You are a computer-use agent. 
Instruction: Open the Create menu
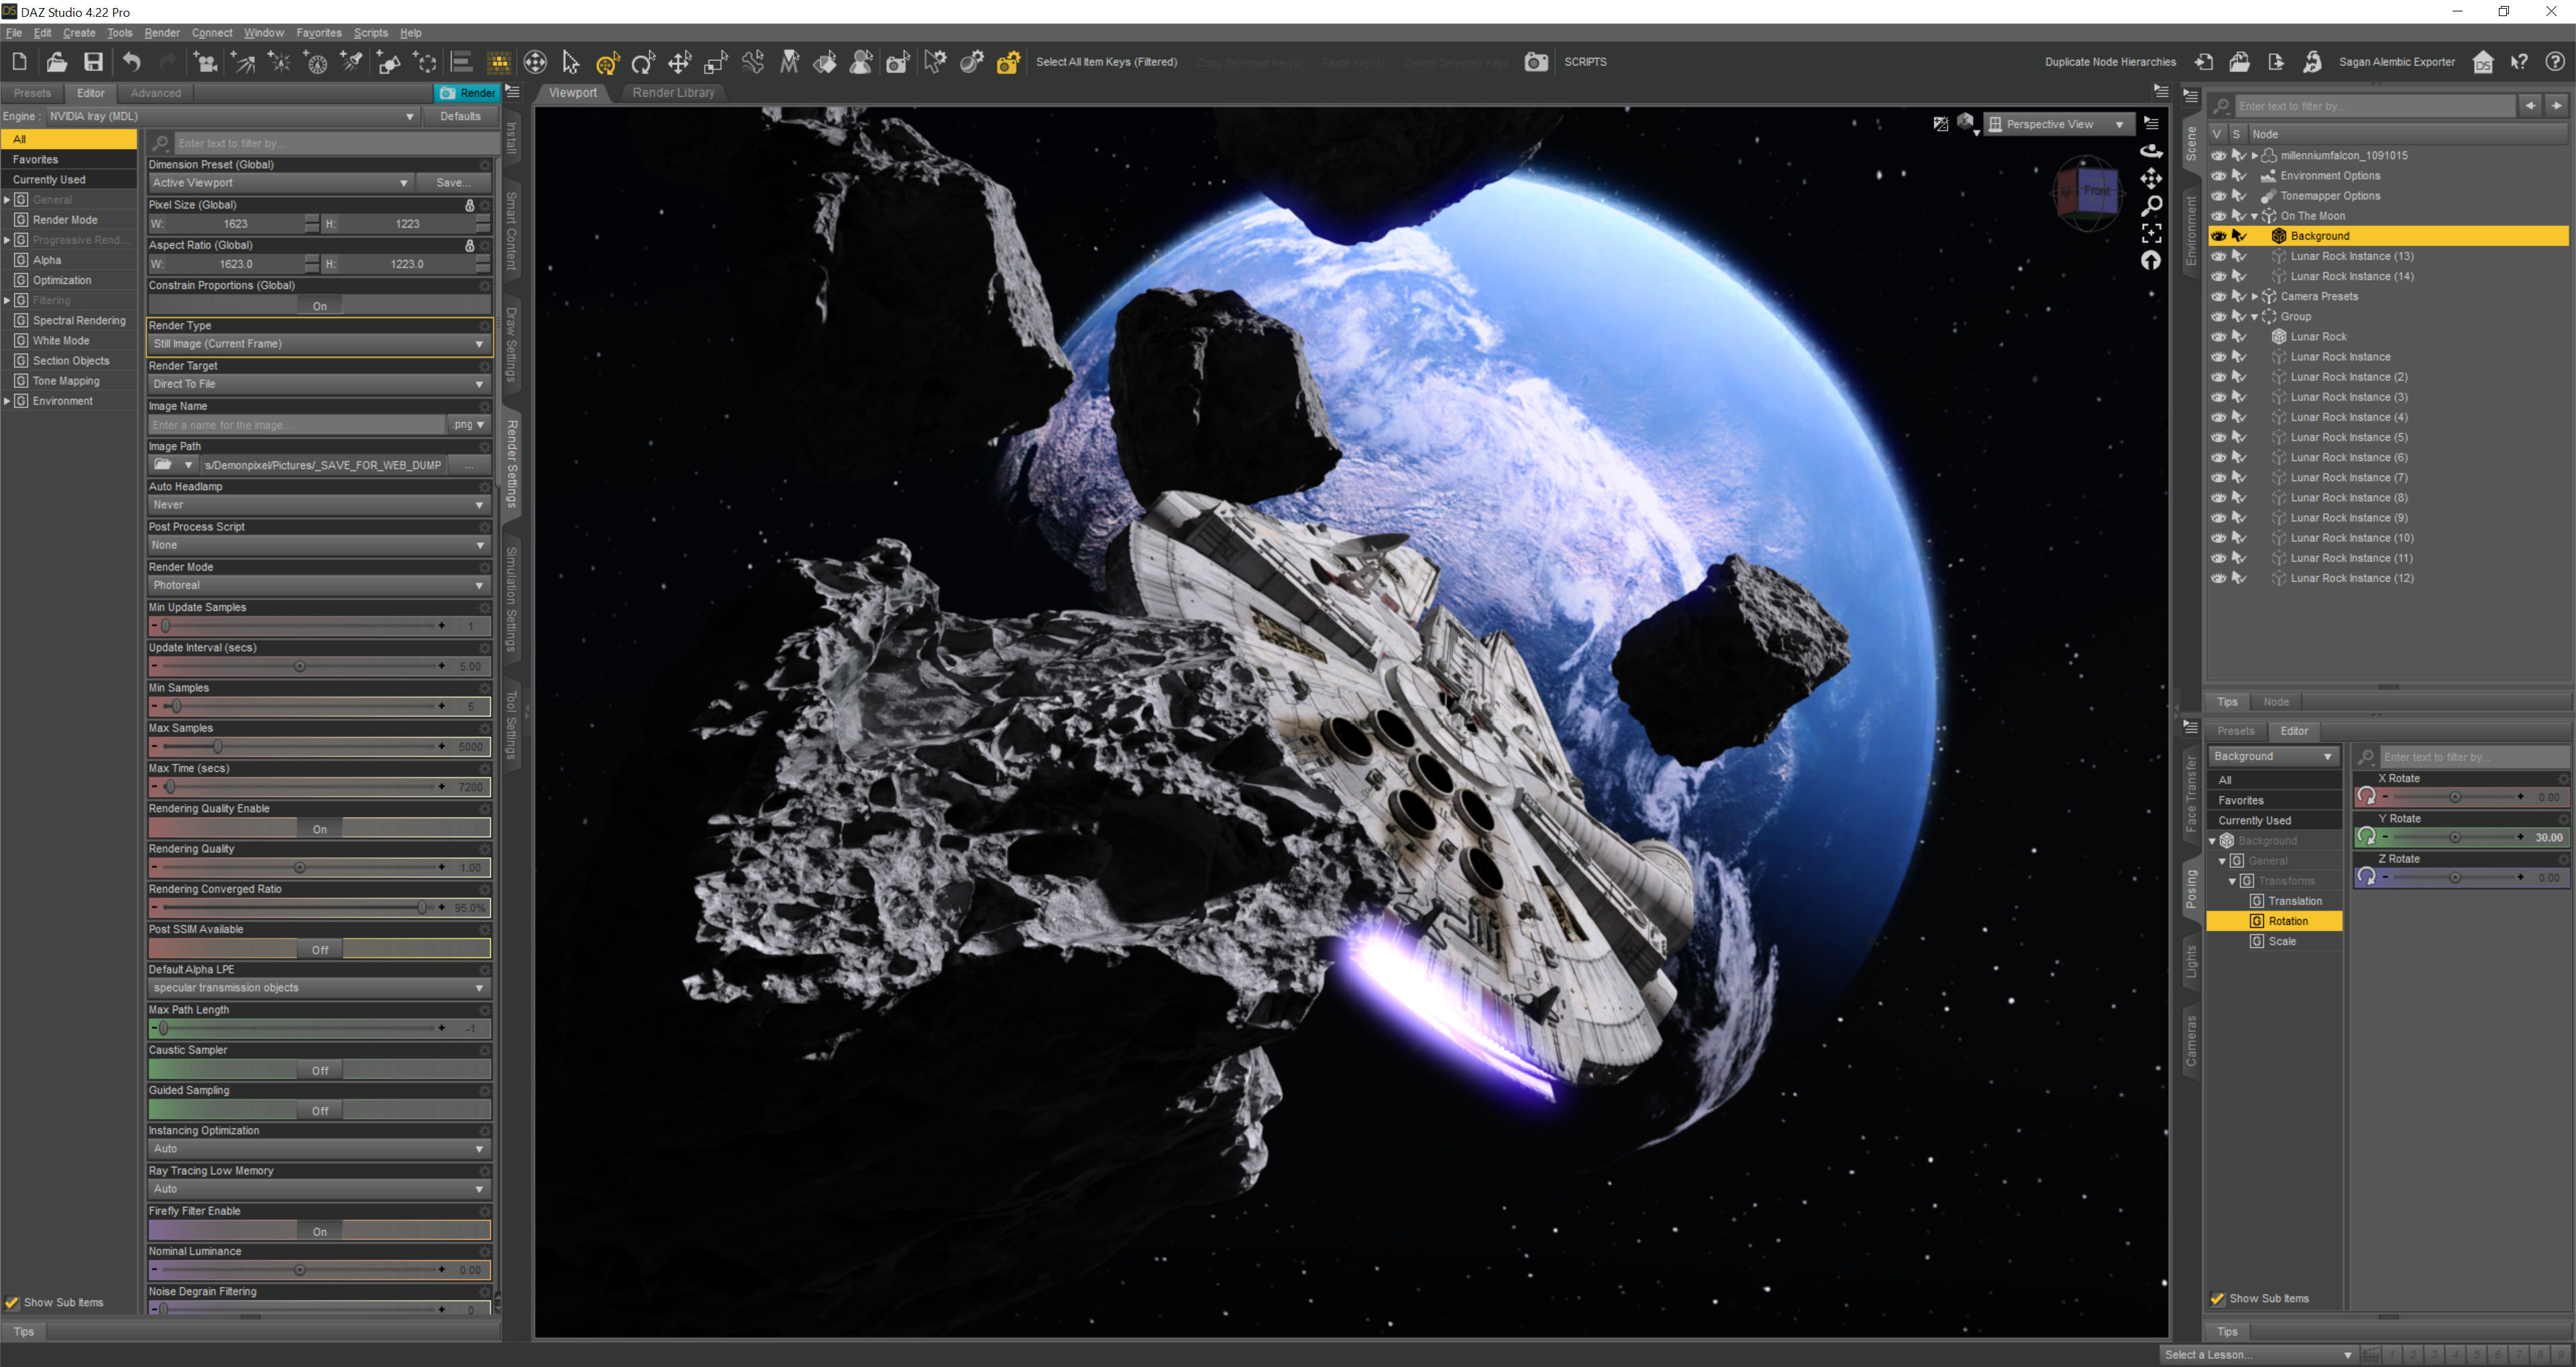coord(79,33)
